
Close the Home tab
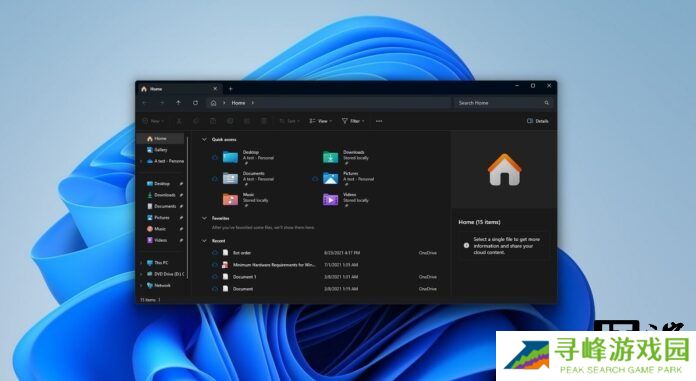215,89
